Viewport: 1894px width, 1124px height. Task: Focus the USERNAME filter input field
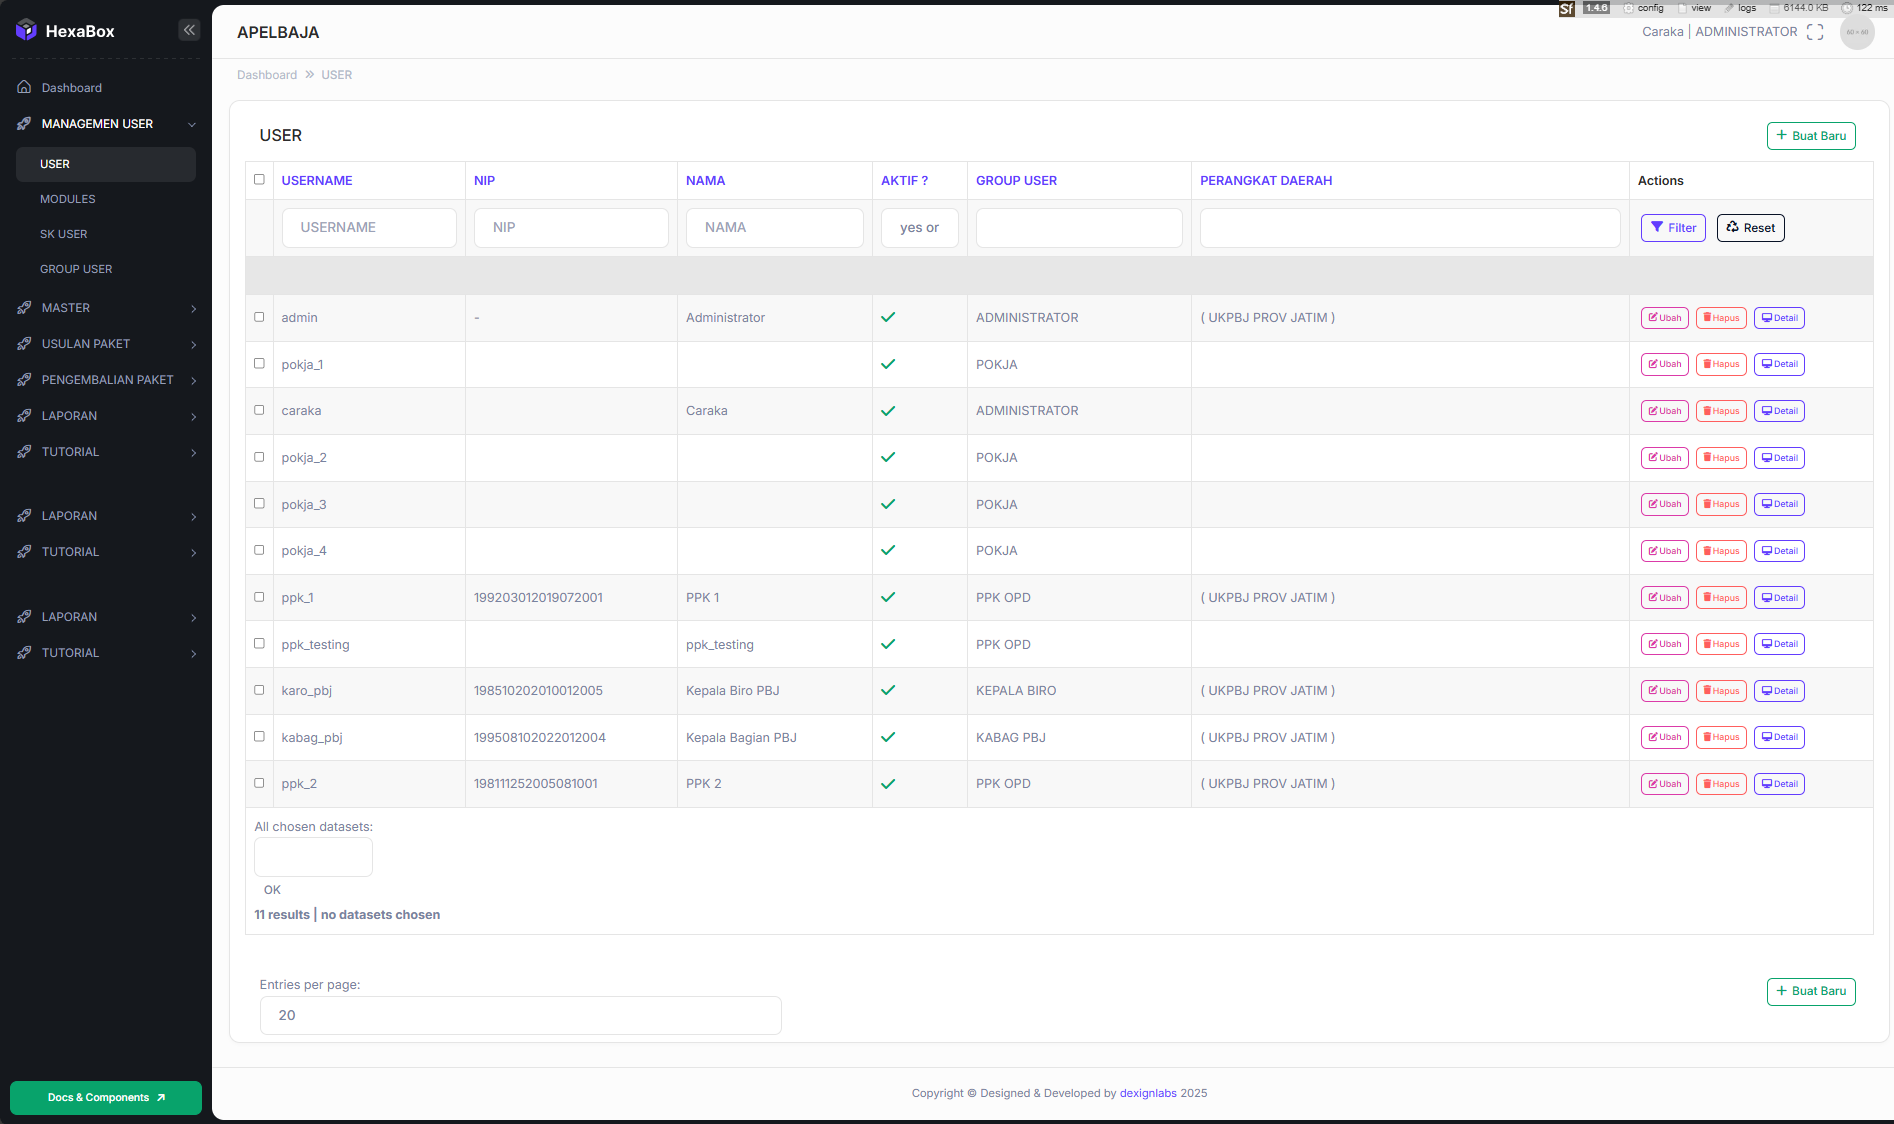click(369, 228)
